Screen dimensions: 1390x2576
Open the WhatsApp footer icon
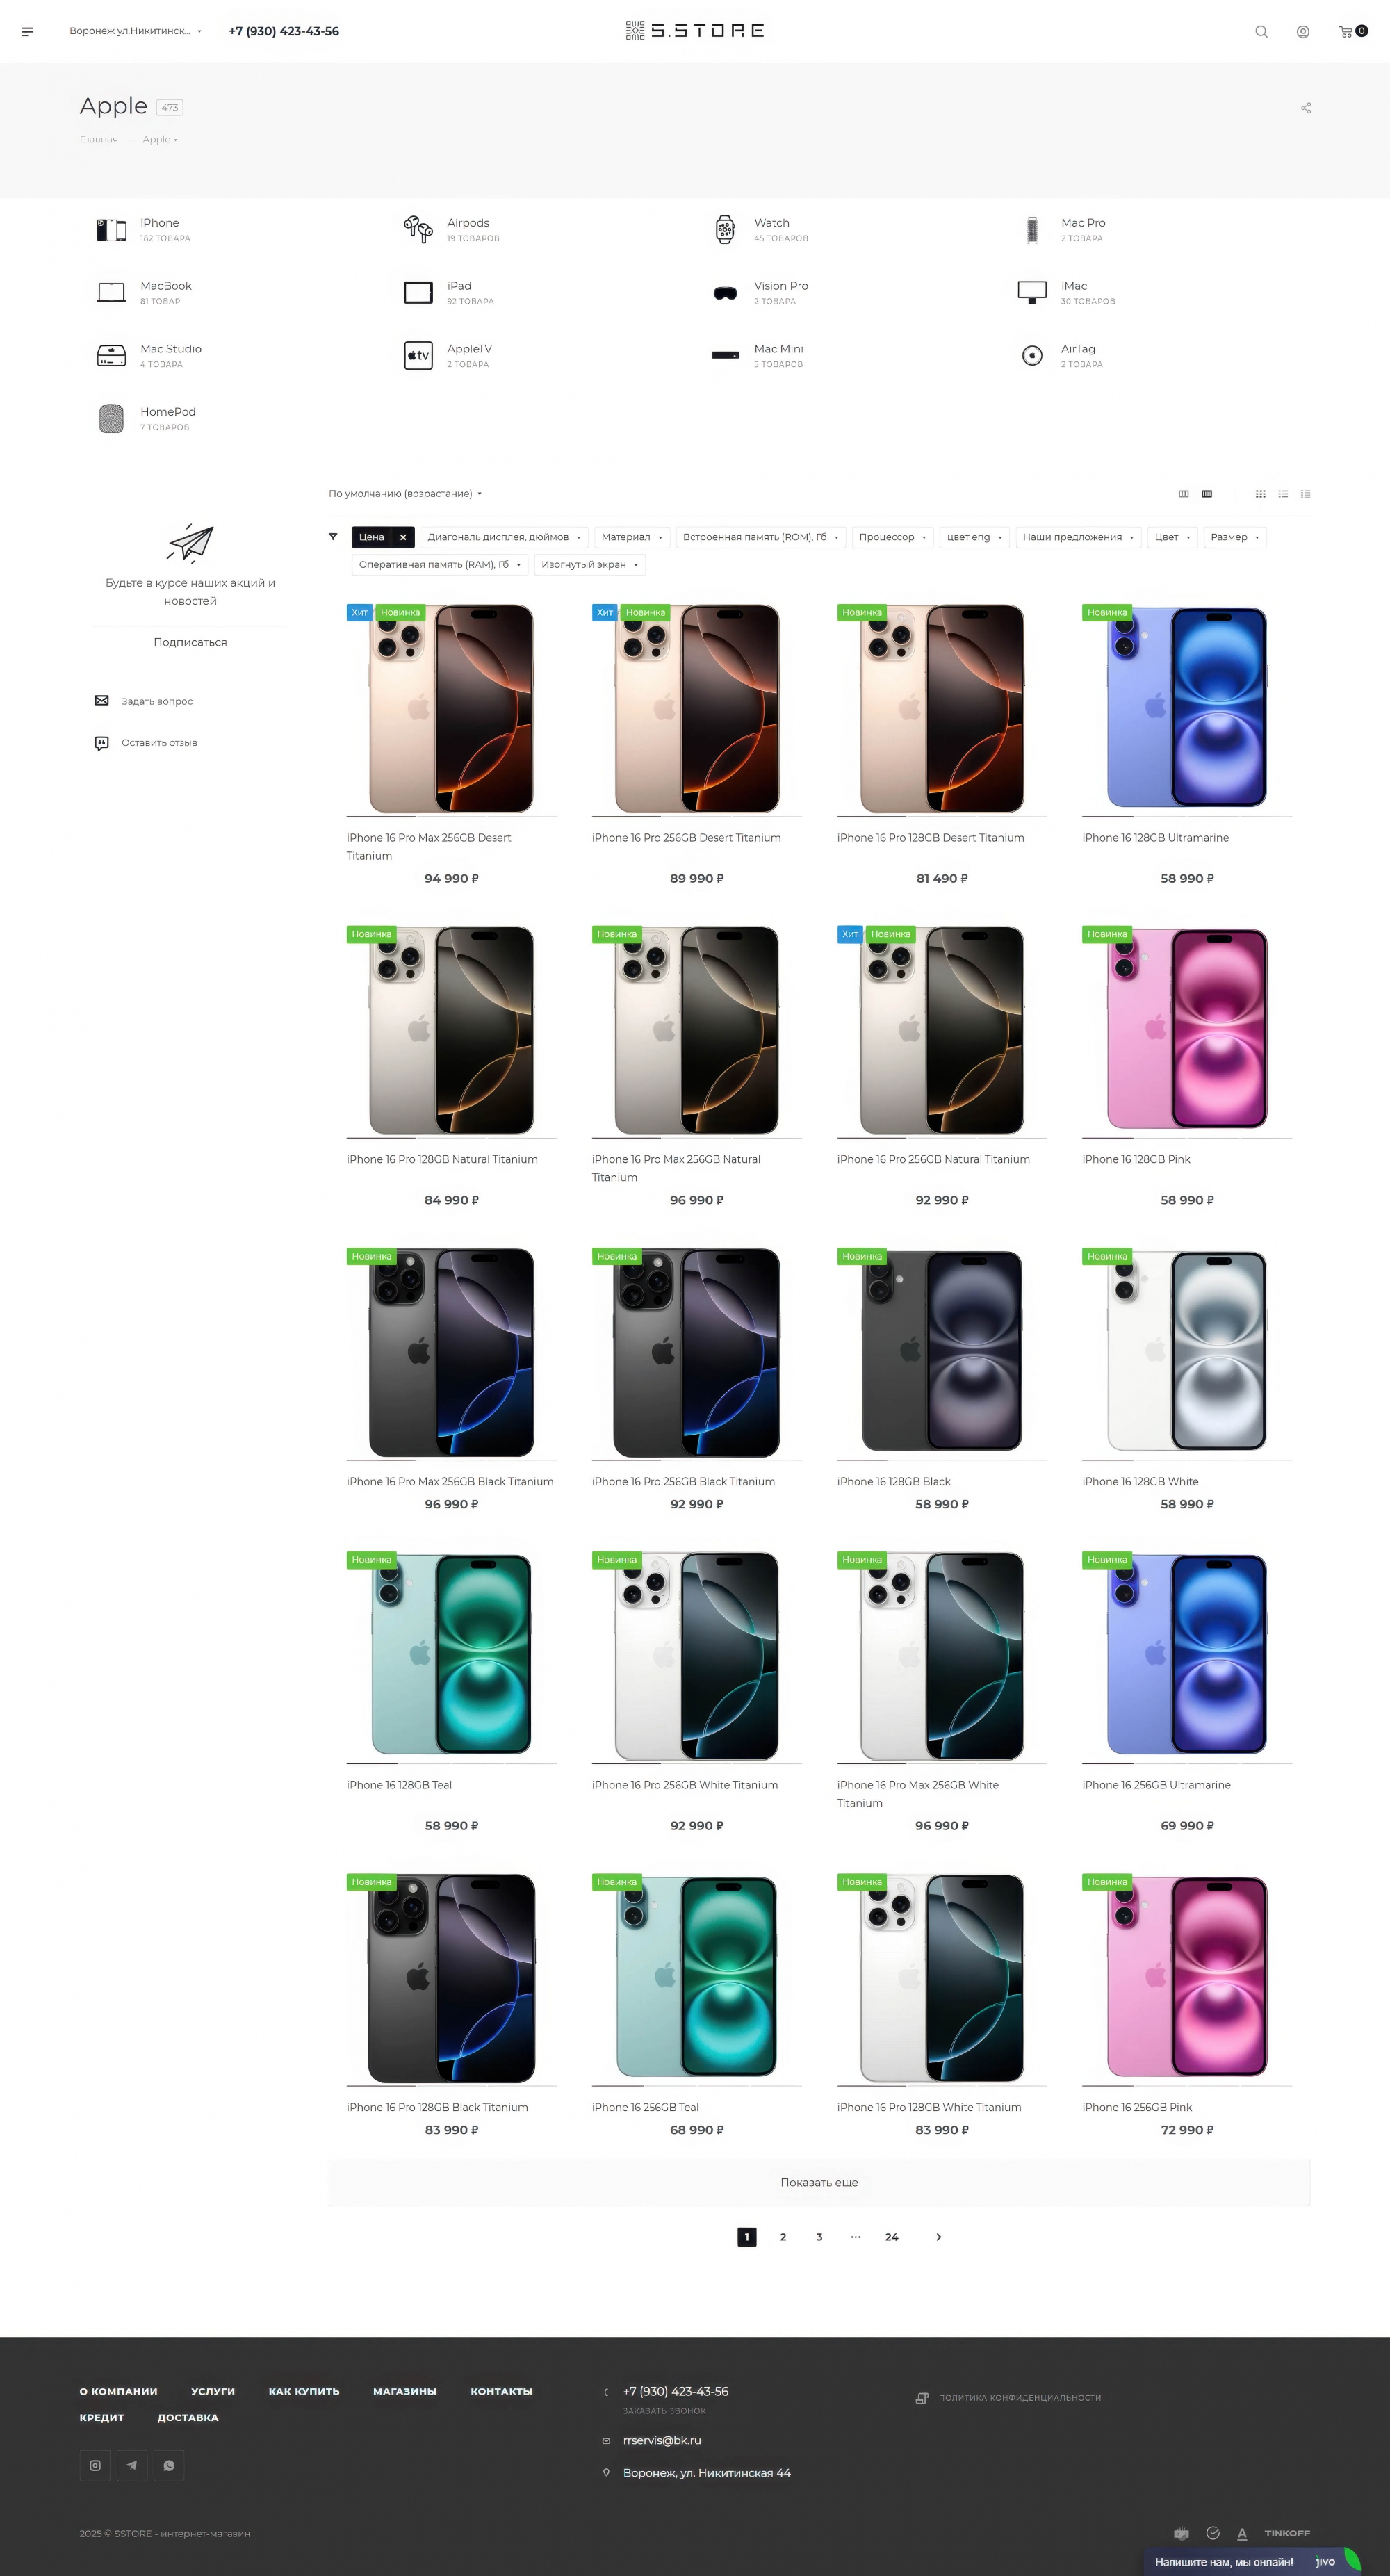click(169, 2465)
